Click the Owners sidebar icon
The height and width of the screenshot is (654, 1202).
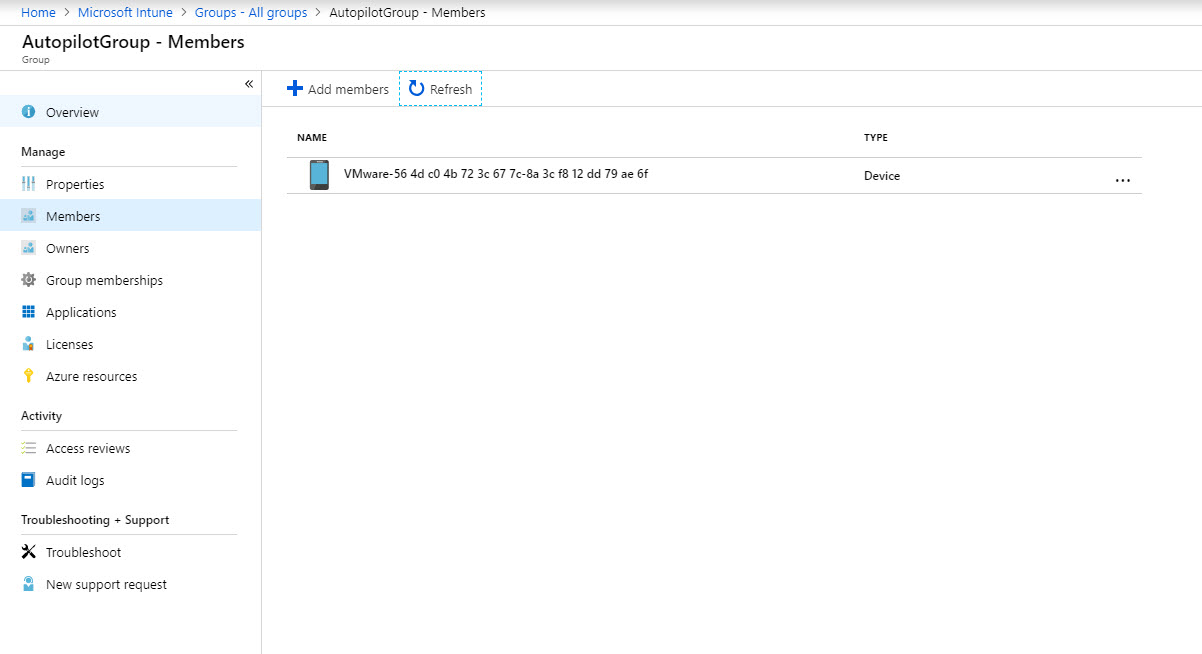pyautogui.click(x=28, y=248)
